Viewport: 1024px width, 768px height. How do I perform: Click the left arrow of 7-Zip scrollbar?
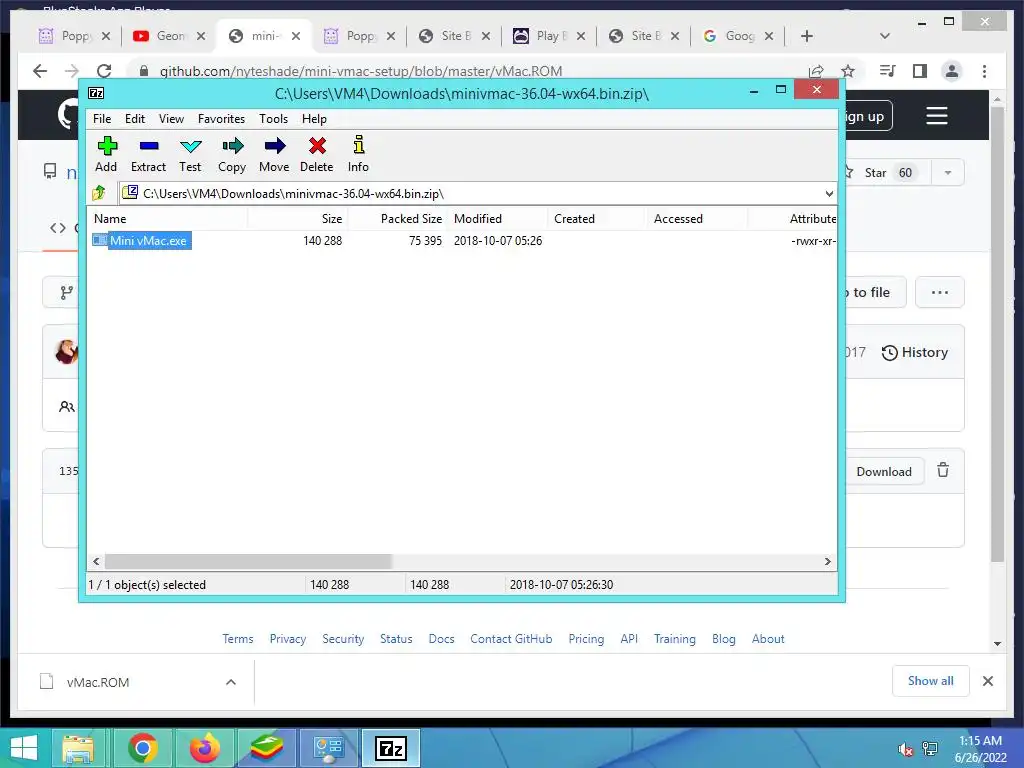click(x=97, y=561)
